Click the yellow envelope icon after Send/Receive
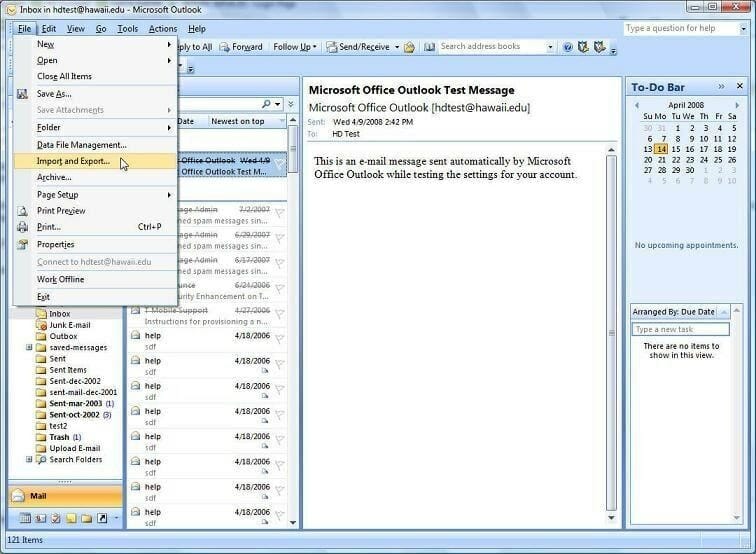The height and width of the screenshot is (554, 756). 409,47
